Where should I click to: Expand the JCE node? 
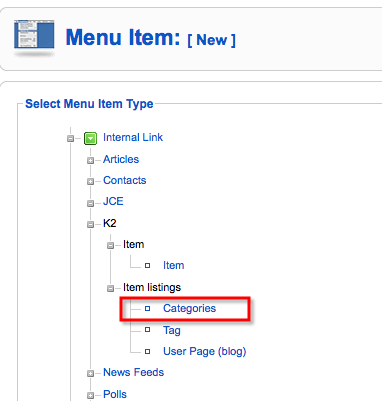(90, 203)
